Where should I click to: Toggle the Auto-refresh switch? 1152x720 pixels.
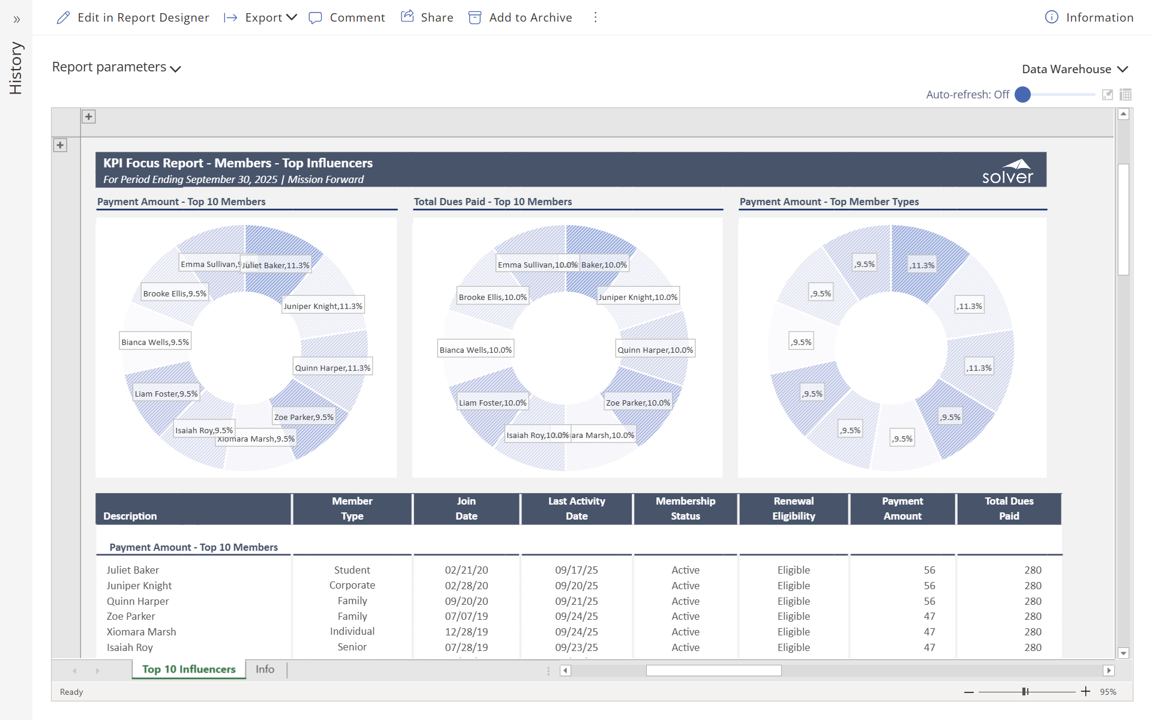[x=1023, y=95]
